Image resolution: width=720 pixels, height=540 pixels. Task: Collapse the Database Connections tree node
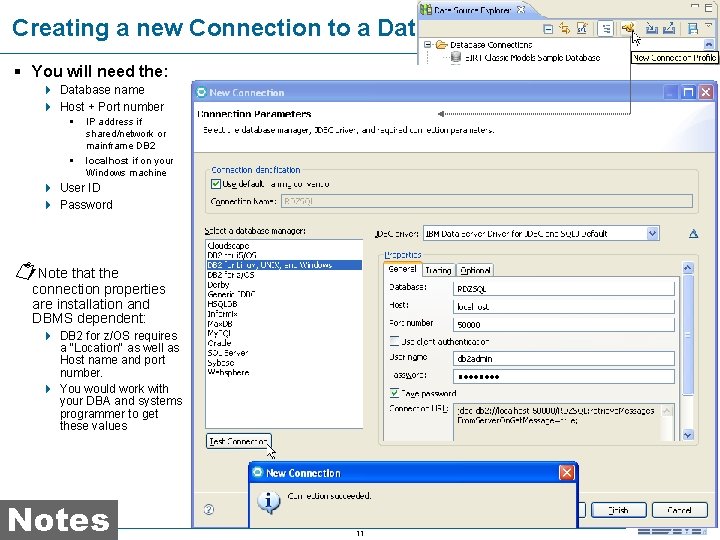[x=428, y=45]
